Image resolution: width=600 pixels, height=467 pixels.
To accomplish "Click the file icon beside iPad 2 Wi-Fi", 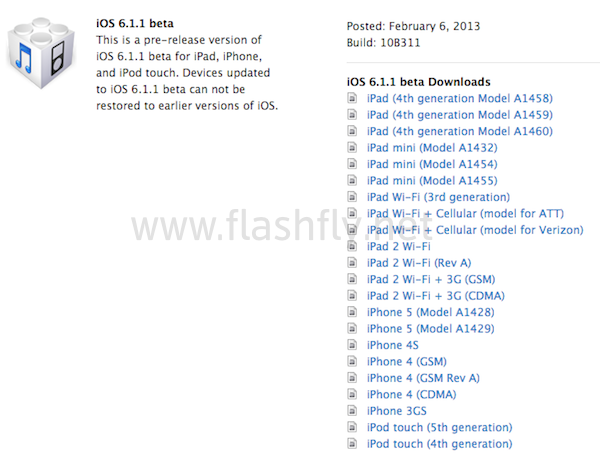I will [352, 246].
